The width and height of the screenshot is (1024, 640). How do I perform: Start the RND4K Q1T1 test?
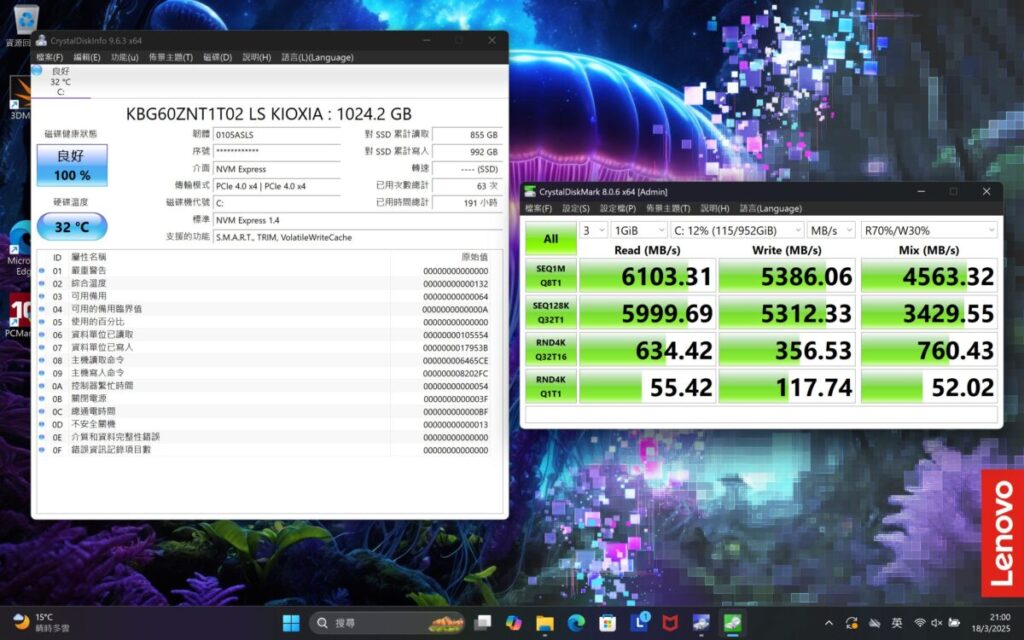[x=551, y=387]
